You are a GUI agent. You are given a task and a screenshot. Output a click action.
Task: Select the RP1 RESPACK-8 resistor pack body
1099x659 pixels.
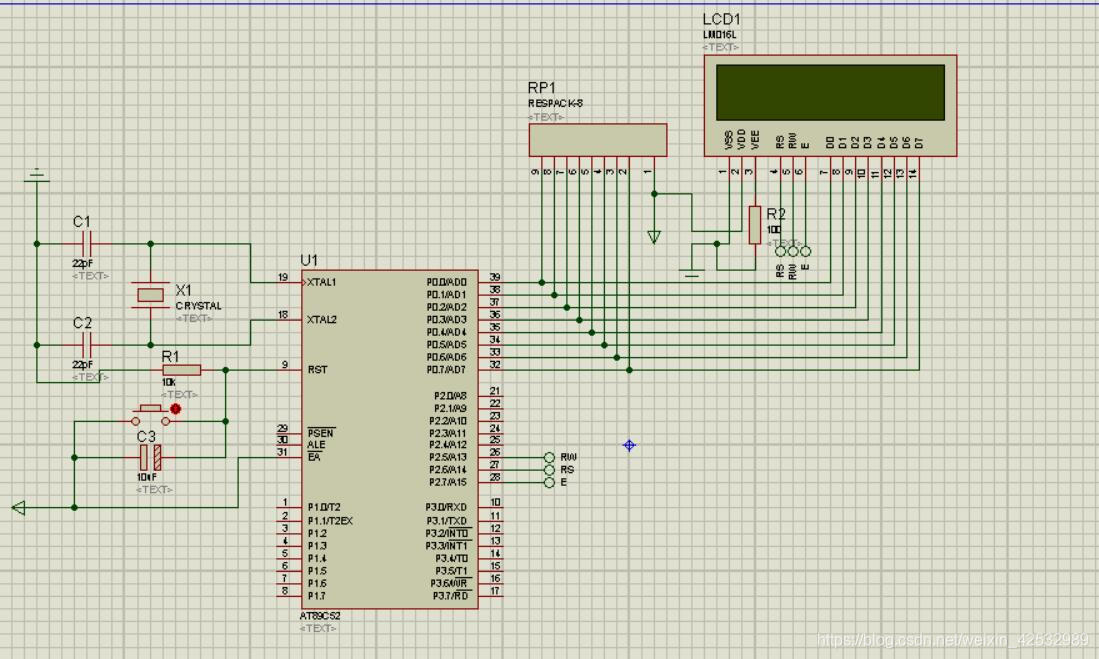point(597,140)
